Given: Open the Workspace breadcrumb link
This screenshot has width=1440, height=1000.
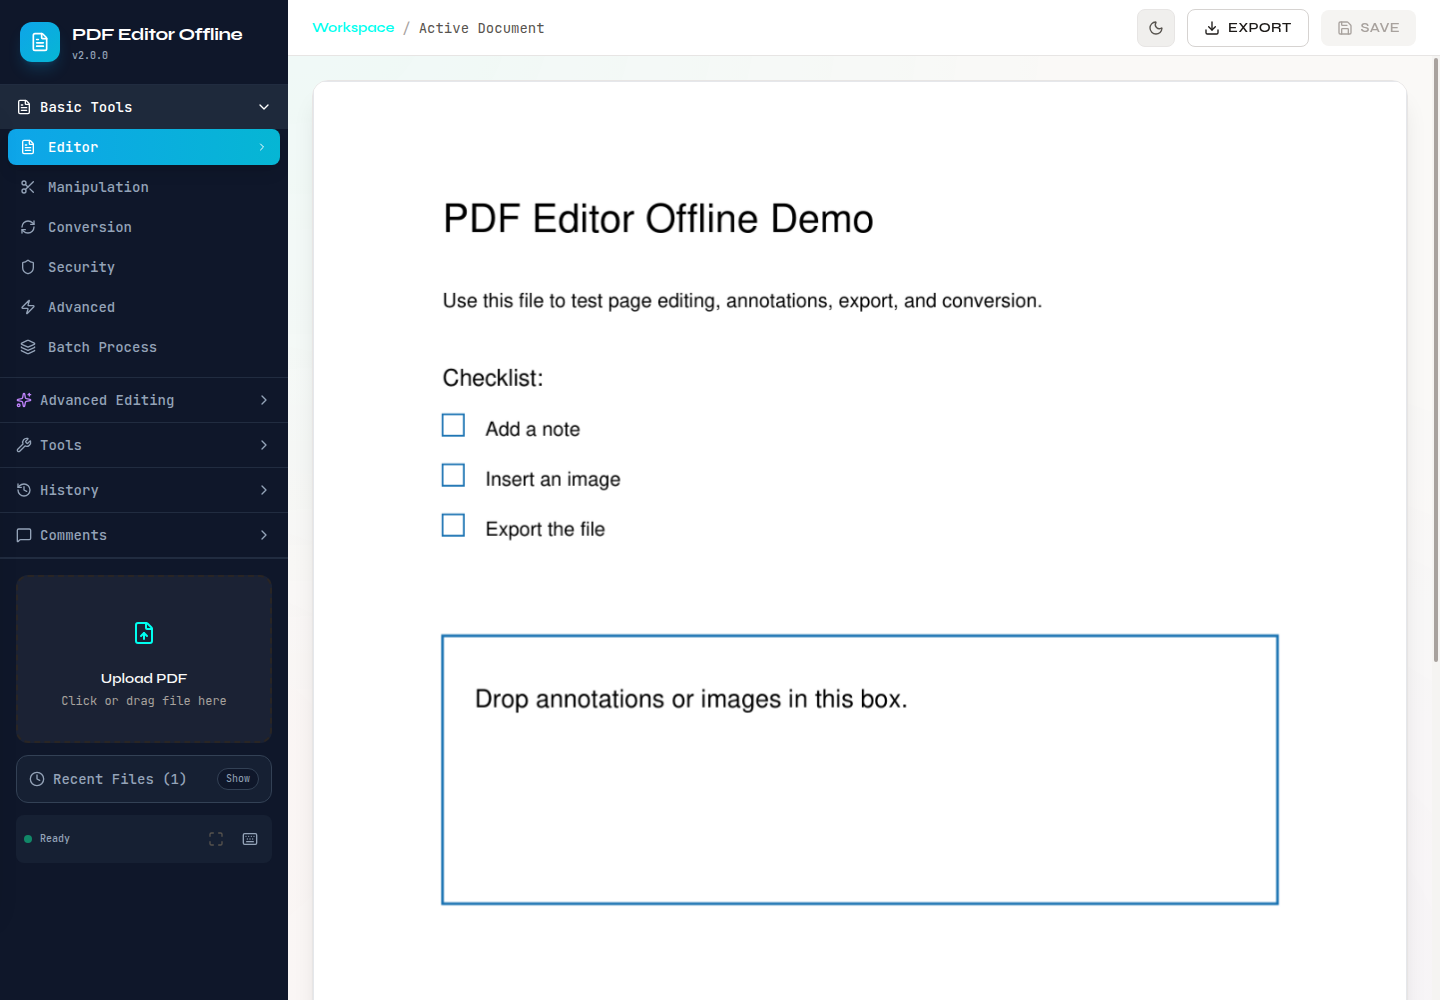Looking at the screenshot, I should click(353, 28).
